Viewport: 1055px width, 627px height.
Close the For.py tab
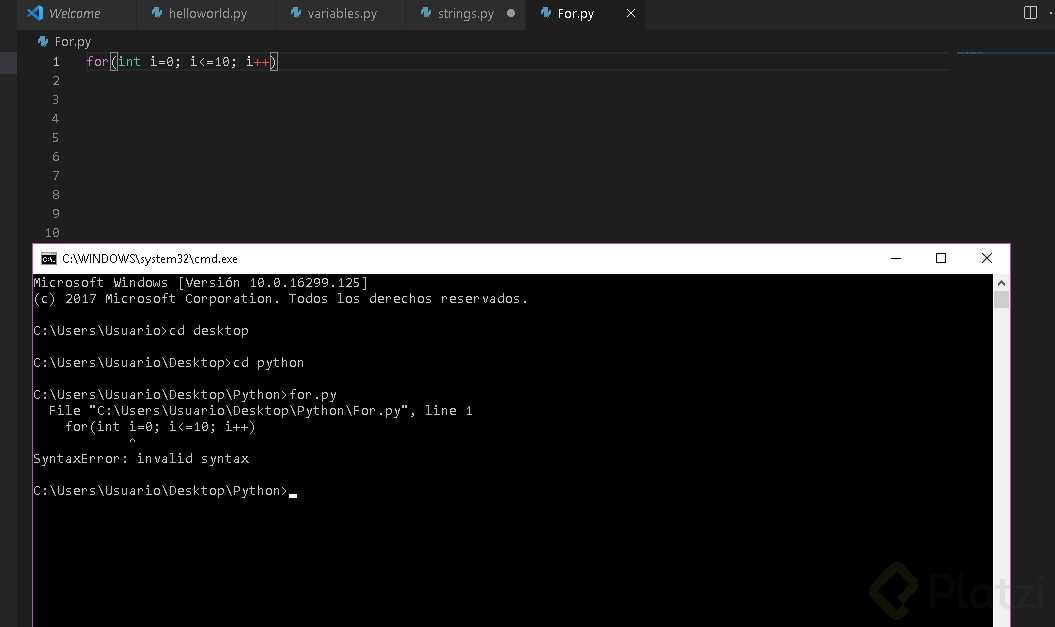tap(630, 13)
